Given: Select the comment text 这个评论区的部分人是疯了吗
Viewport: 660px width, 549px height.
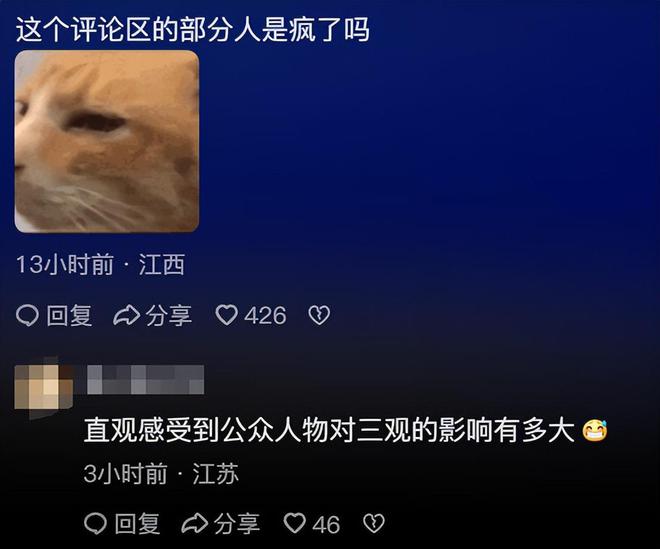Looking at the screenshot, I should 193,30.
